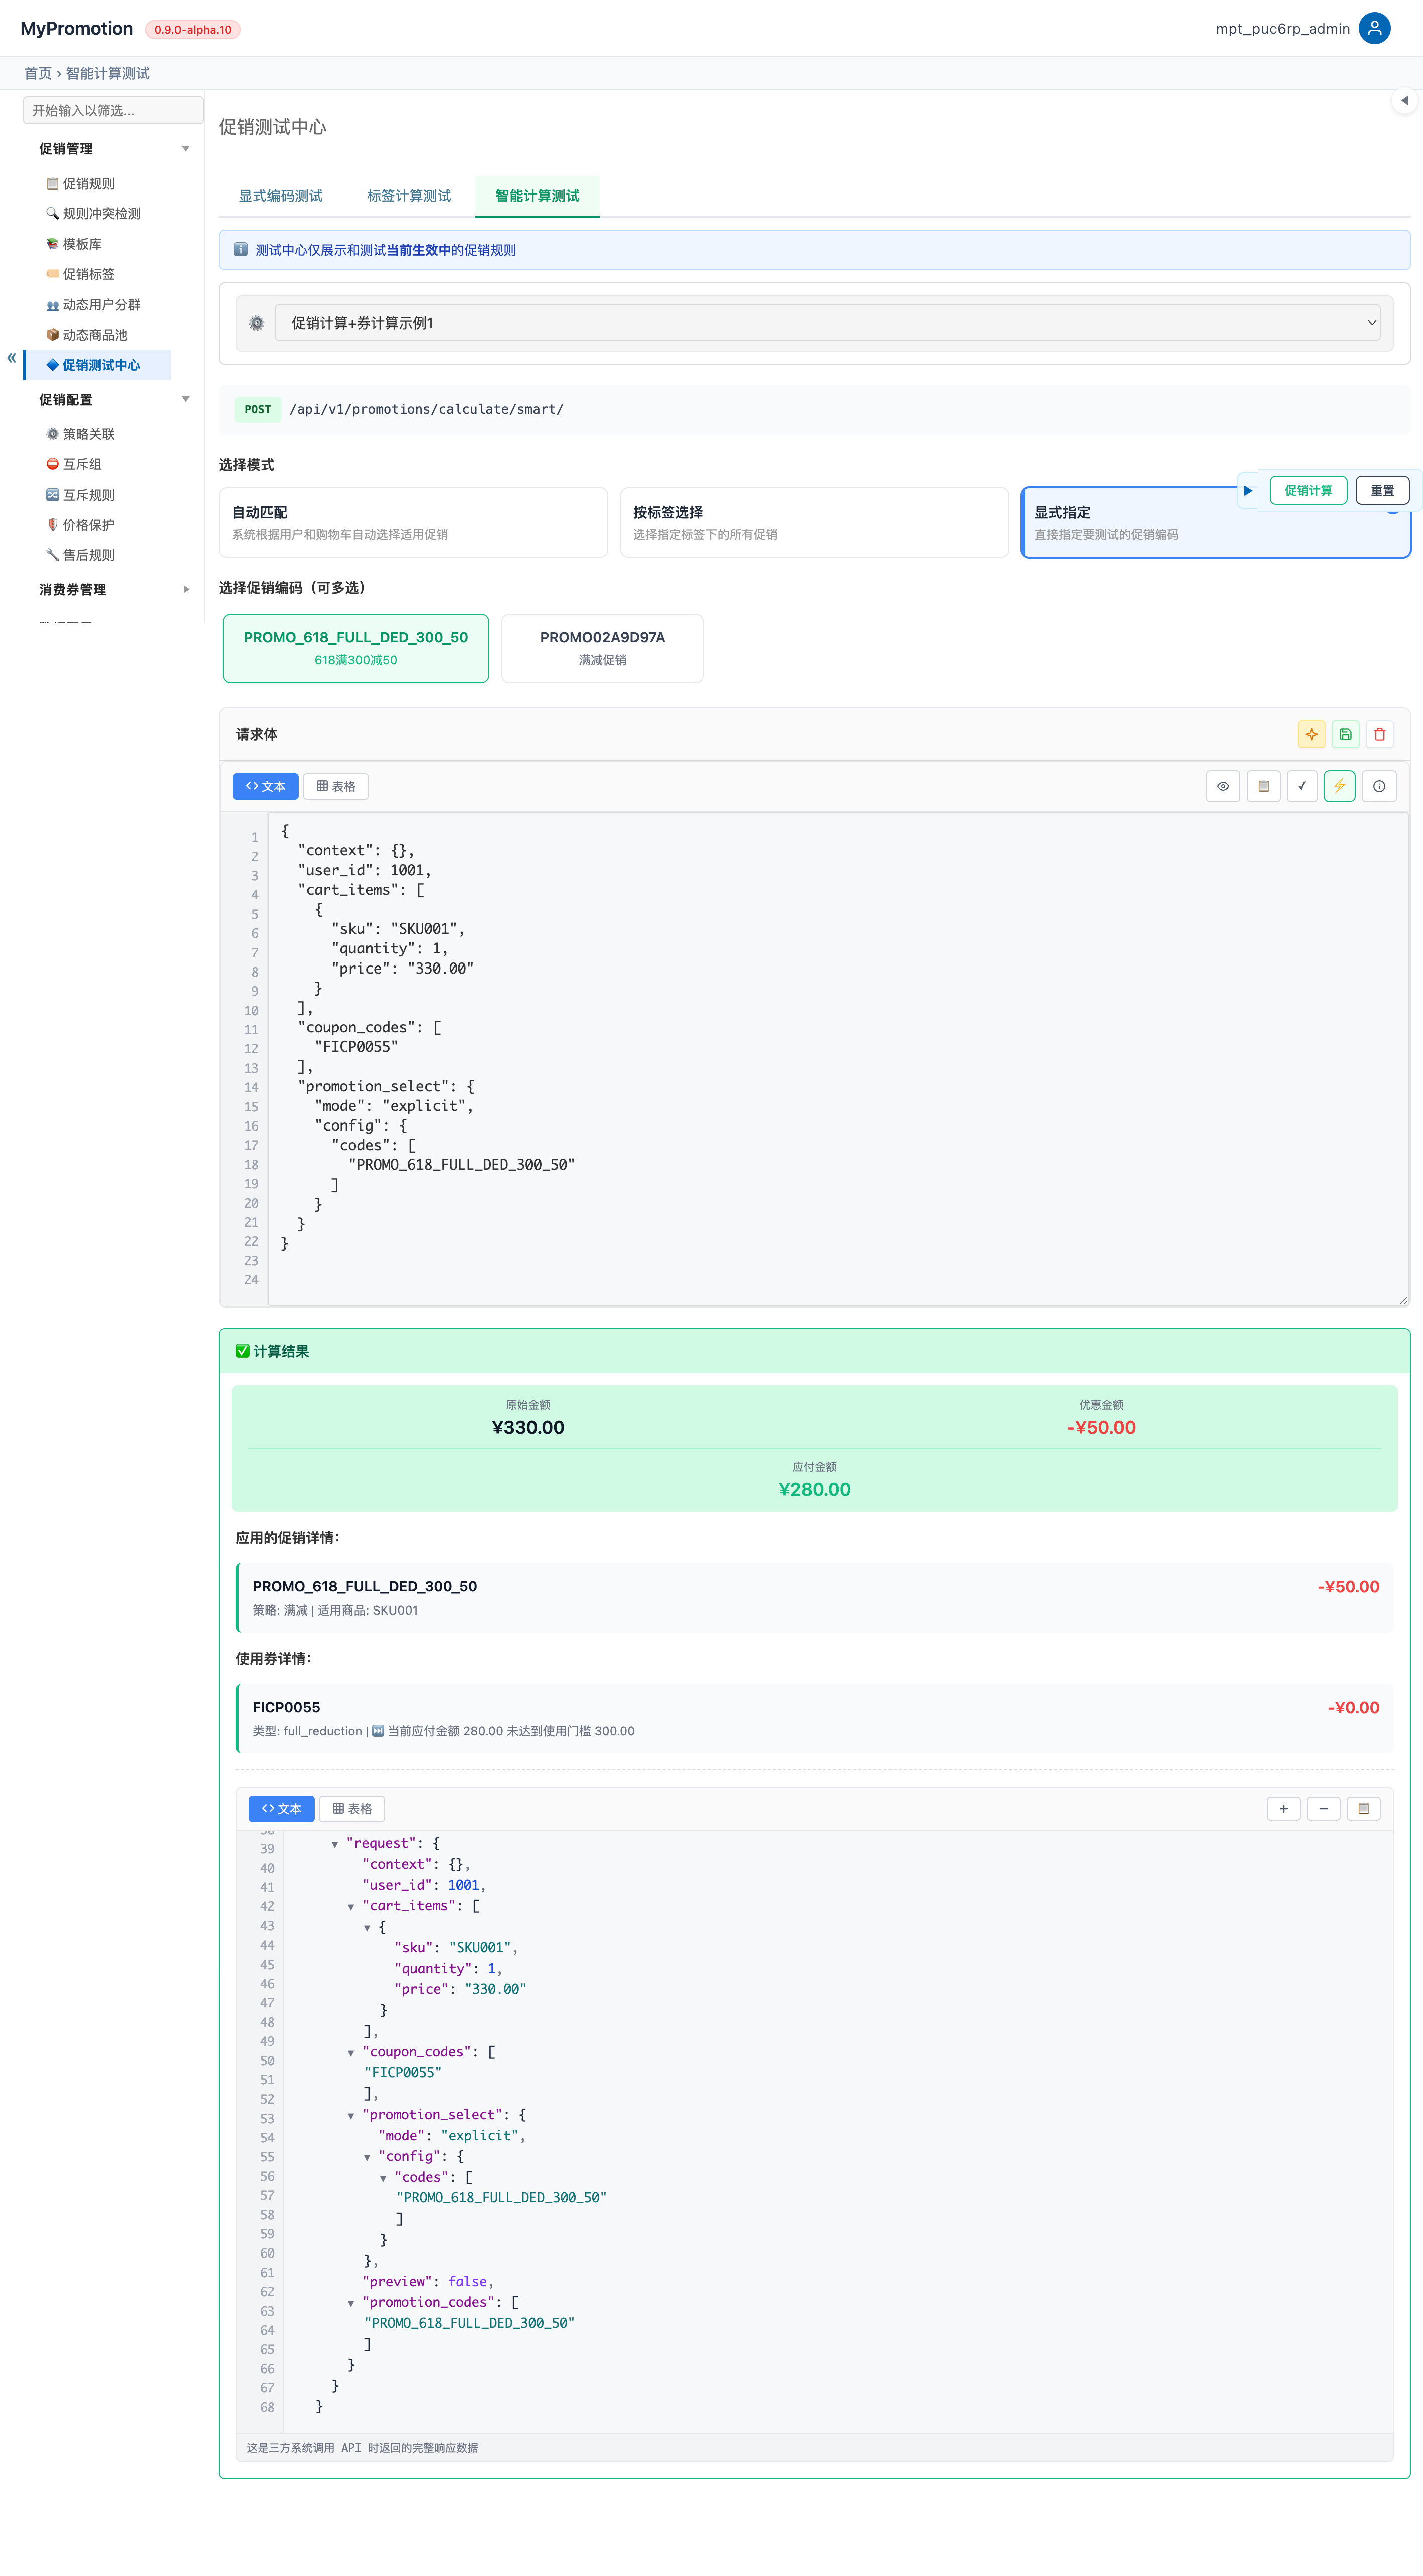Go to 首页 via the breadcrumb
The image size is (1423, 2576).
click(x=38, y=73)
